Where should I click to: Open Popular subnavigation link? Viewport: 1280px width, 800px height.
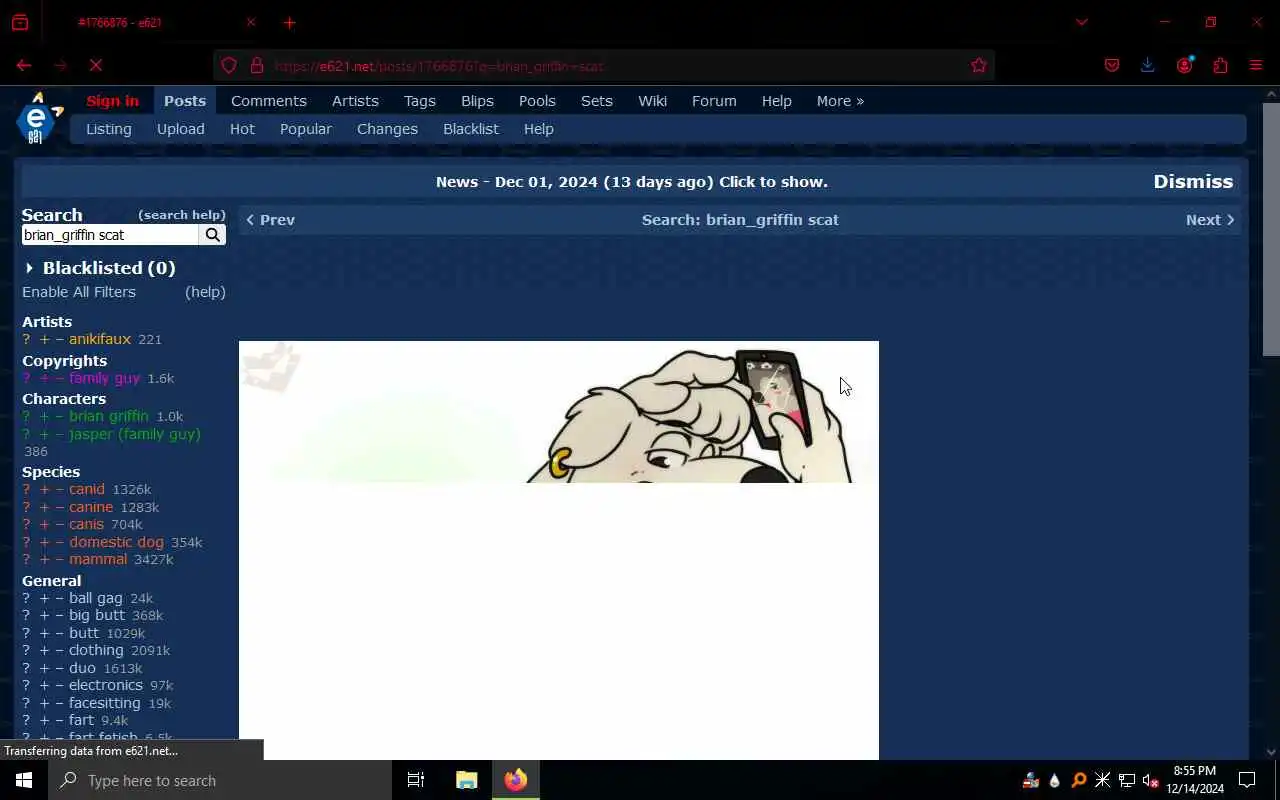coord(306,129)
